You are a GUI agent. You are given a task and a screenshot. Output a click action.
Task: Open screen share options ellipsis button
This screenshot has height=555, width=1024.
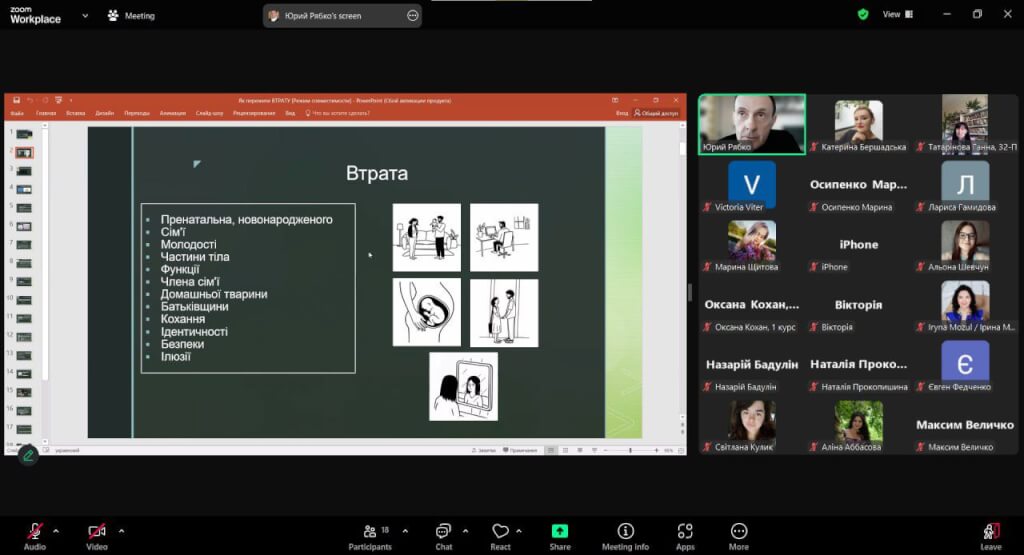tap(413, 15)
